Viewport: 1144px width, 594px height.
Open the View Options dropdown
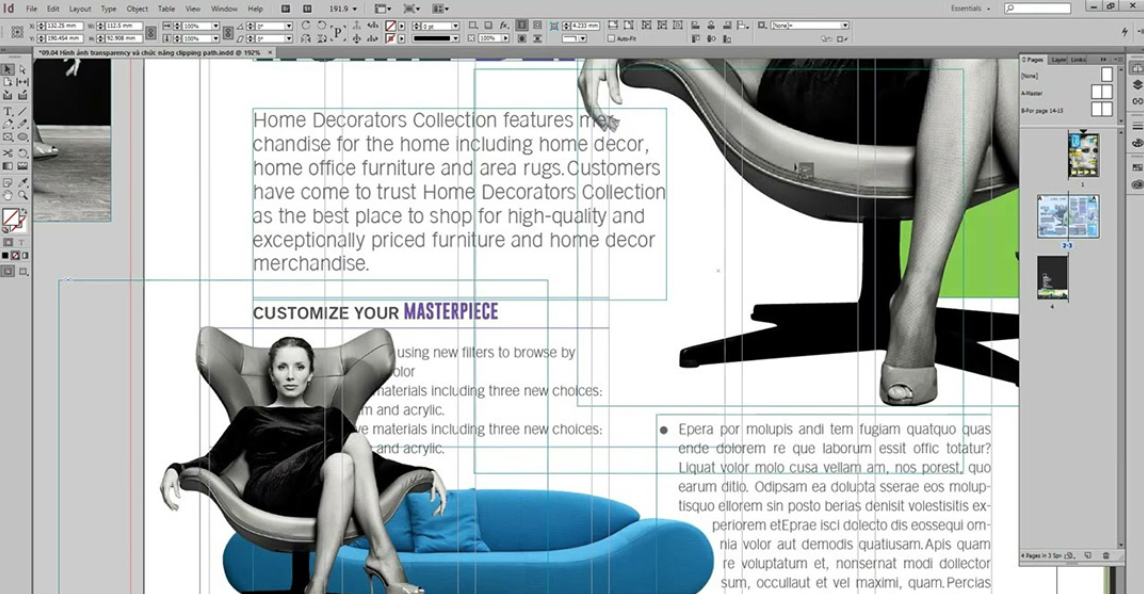click(382, 9)
